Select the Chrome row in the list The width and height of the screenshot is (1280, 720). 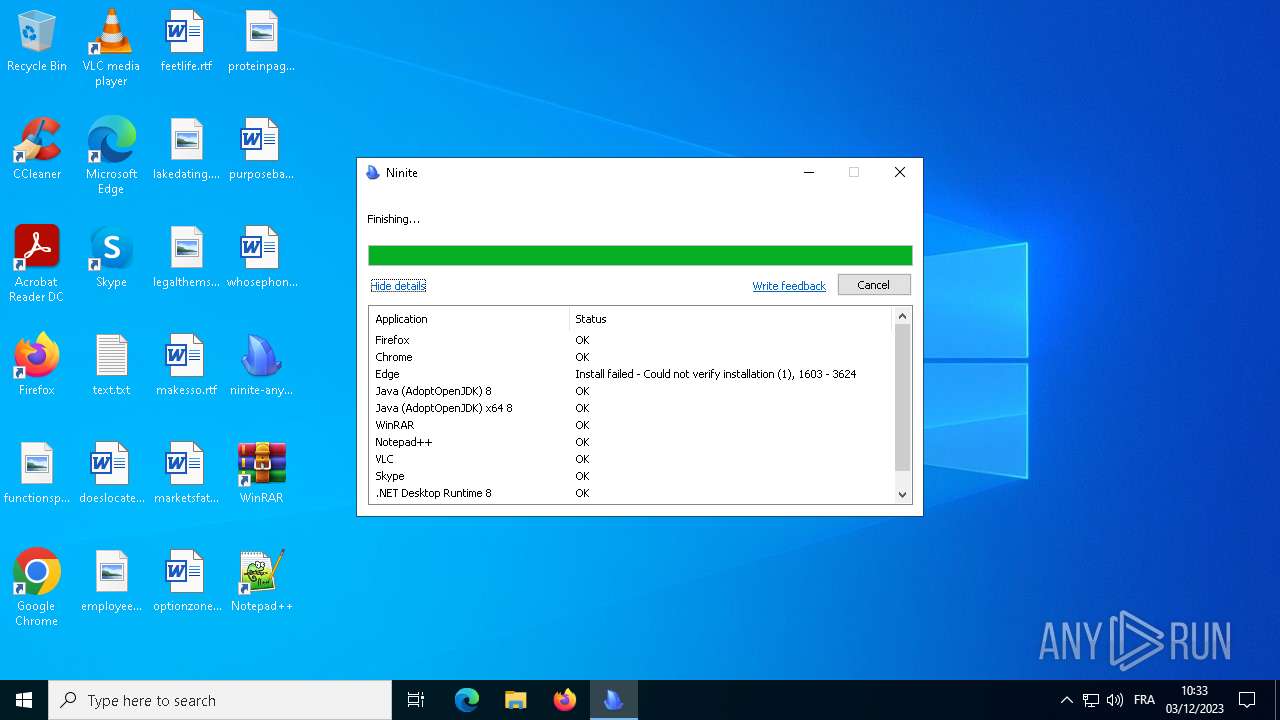[x=631, y=357]
